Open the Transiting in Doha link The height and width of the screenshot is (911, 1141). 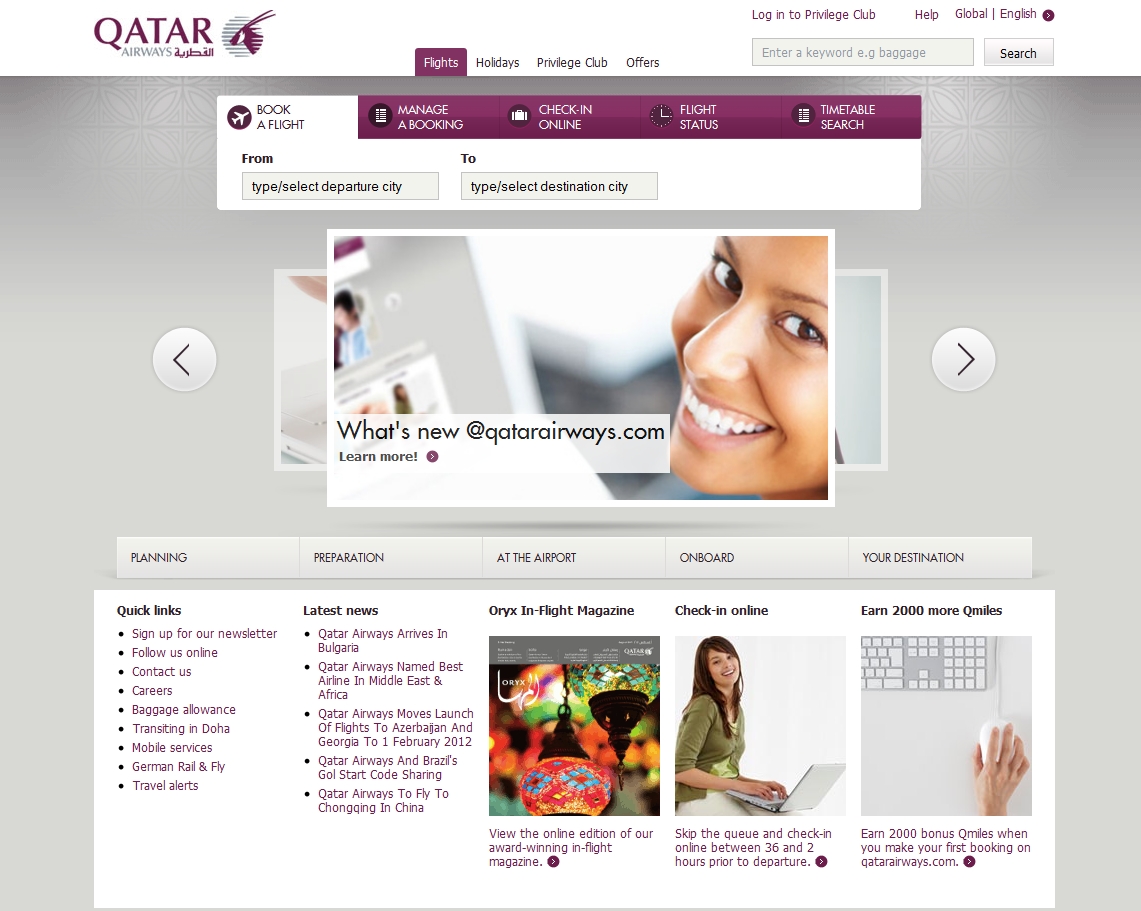click(180, 728)
